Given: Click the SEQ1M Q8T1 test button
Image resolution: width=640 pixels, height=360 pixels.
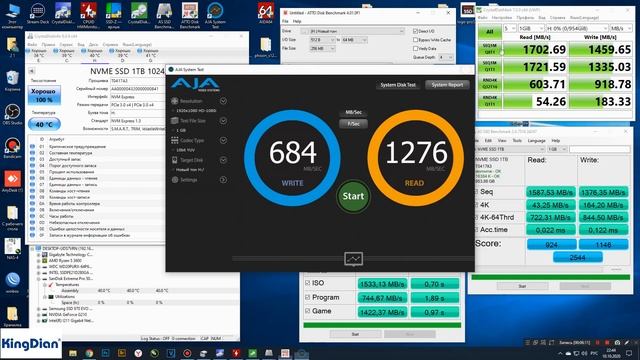Looking at the screenshot, I should tap(489, 49).
